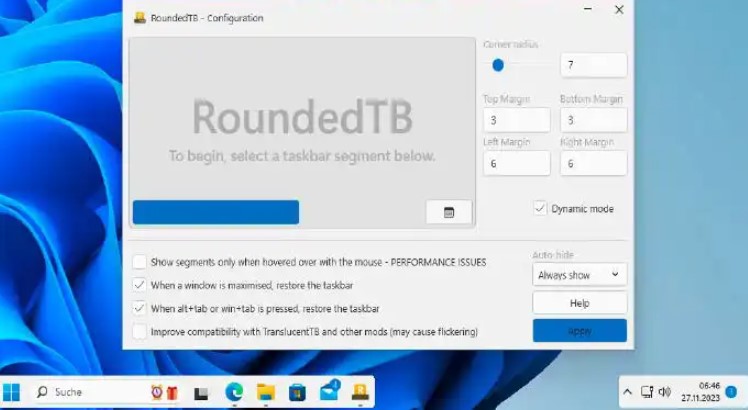Launch Microsoft Edge from the taskbar
The image size is (748, 410).
pyautogui.click(x=234, y=392)
